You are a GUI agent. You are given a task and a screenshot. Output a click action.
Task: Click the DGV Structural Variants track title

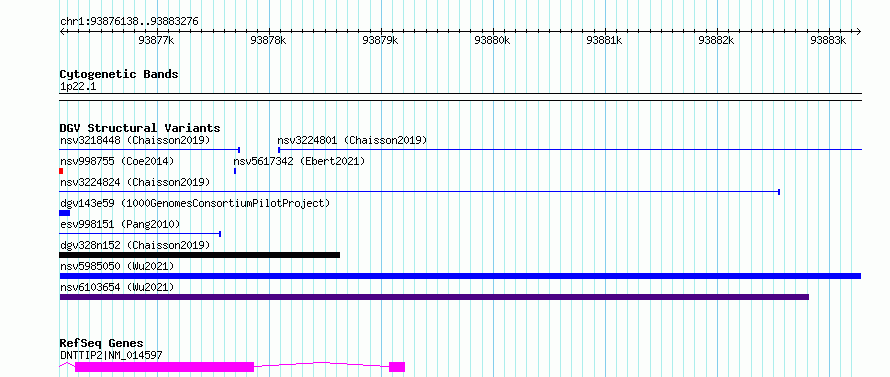140,128
